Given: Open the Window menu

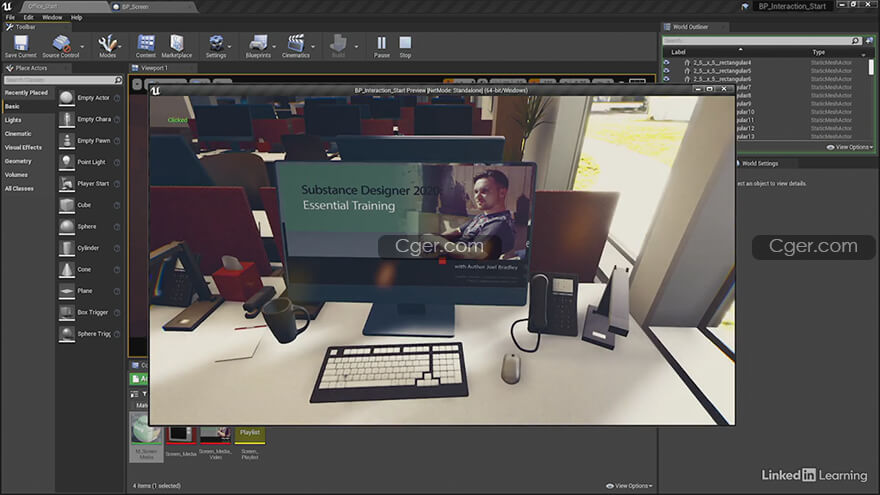Looking at the screenshot, I should (x=52, y=17).
